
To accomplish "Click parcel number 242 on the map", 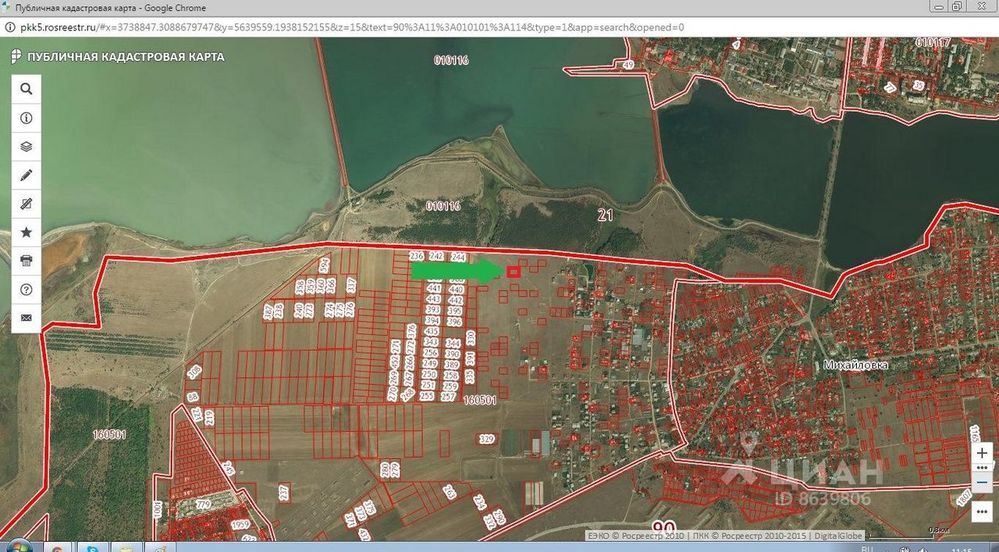I will point(436,257).
